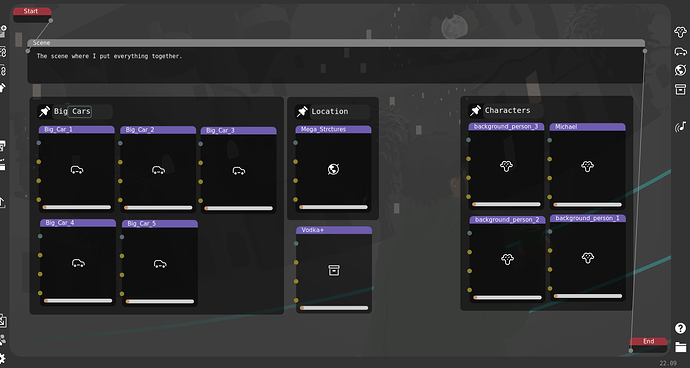Adjust the progress bar under Vodka+ node
The height and width of the screenshot is (368, 690).
tap(334, 308)
